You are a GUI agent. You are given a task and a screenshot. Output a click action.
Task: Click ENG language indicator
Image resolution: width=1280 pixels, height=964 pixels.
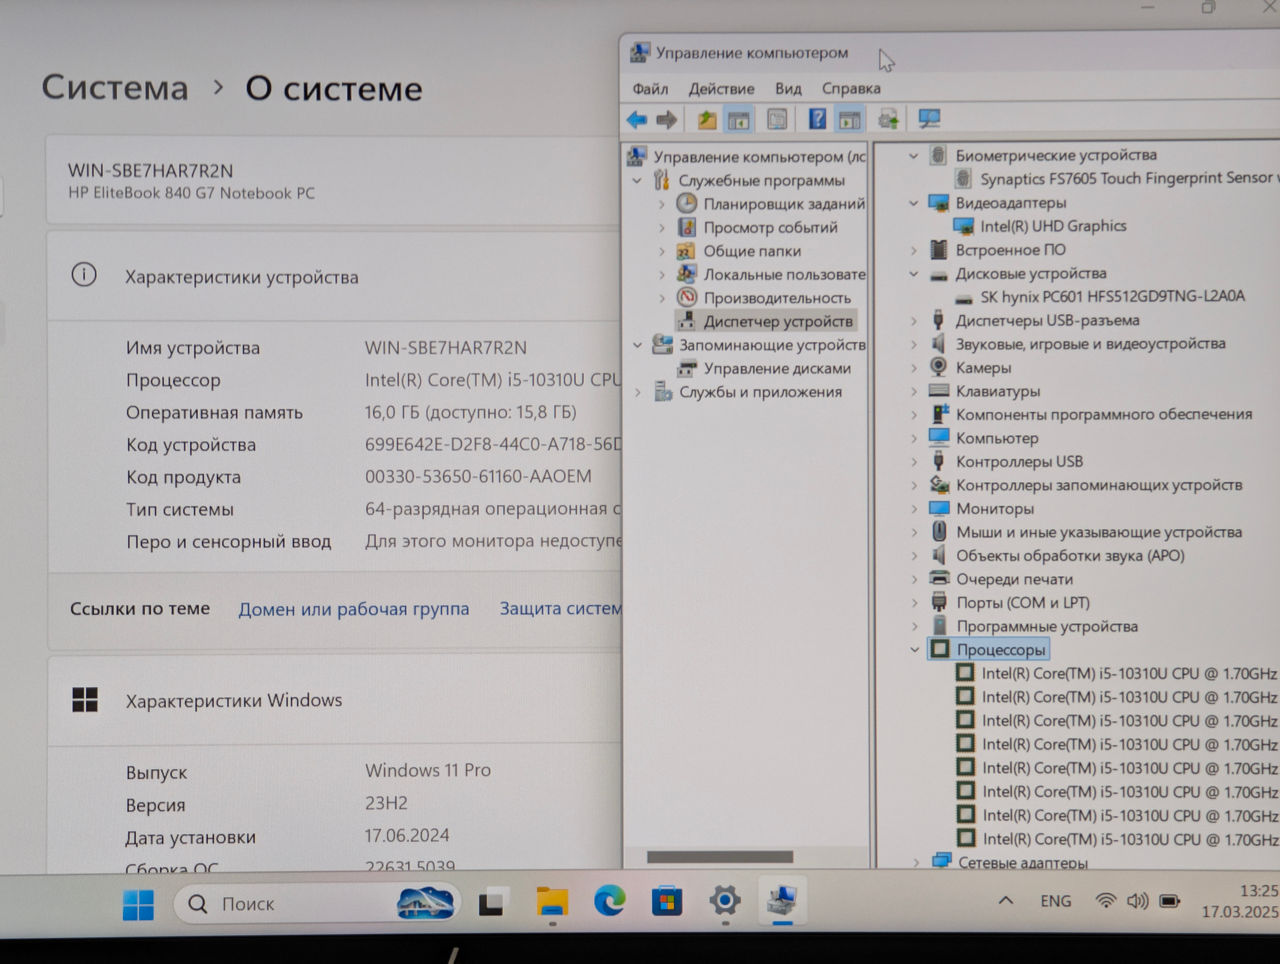coord(1055,901)
